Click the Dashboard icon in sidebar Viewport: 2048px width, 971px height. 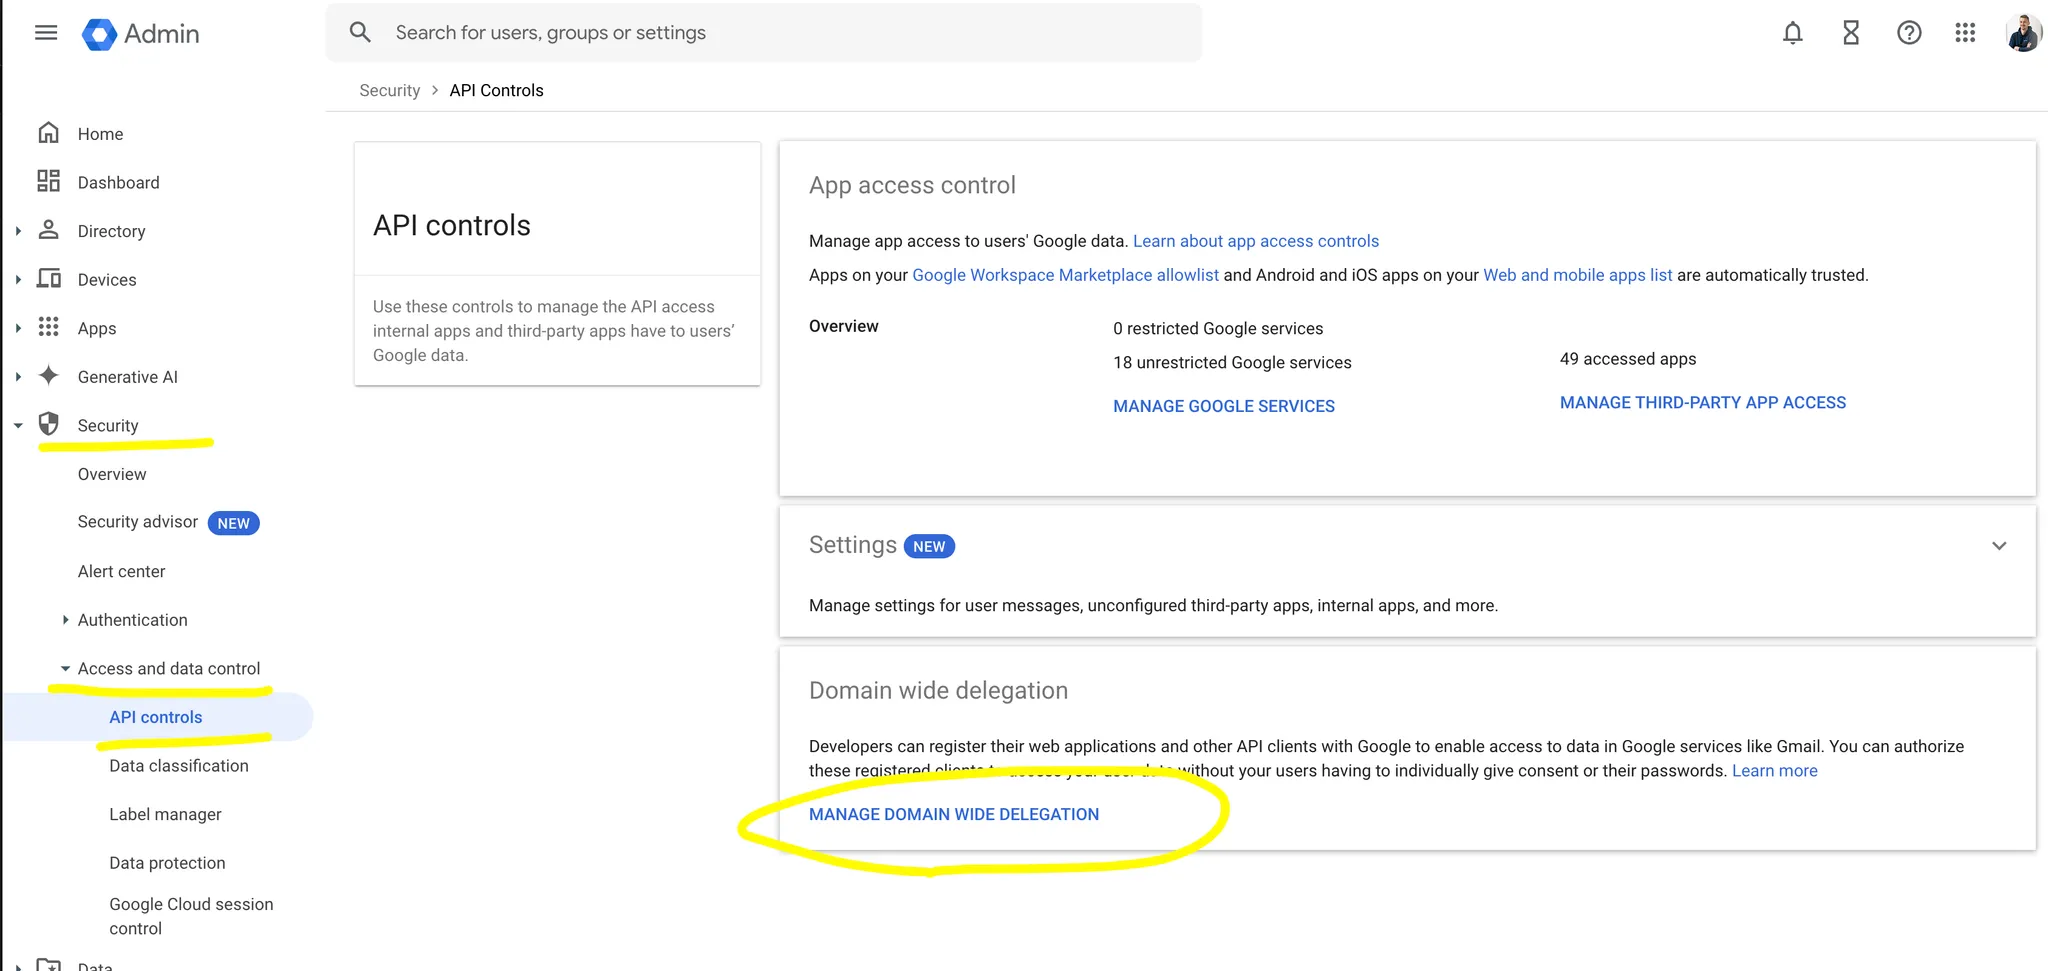tap(48, 181)
